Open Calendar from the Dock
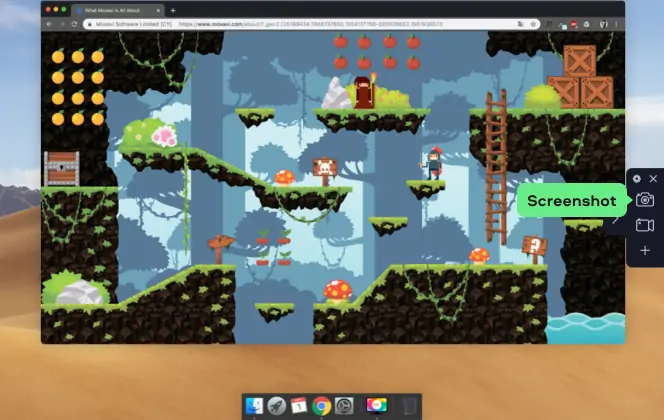The height and width of the screenshot is (420, 664). [x=299, y=406]
